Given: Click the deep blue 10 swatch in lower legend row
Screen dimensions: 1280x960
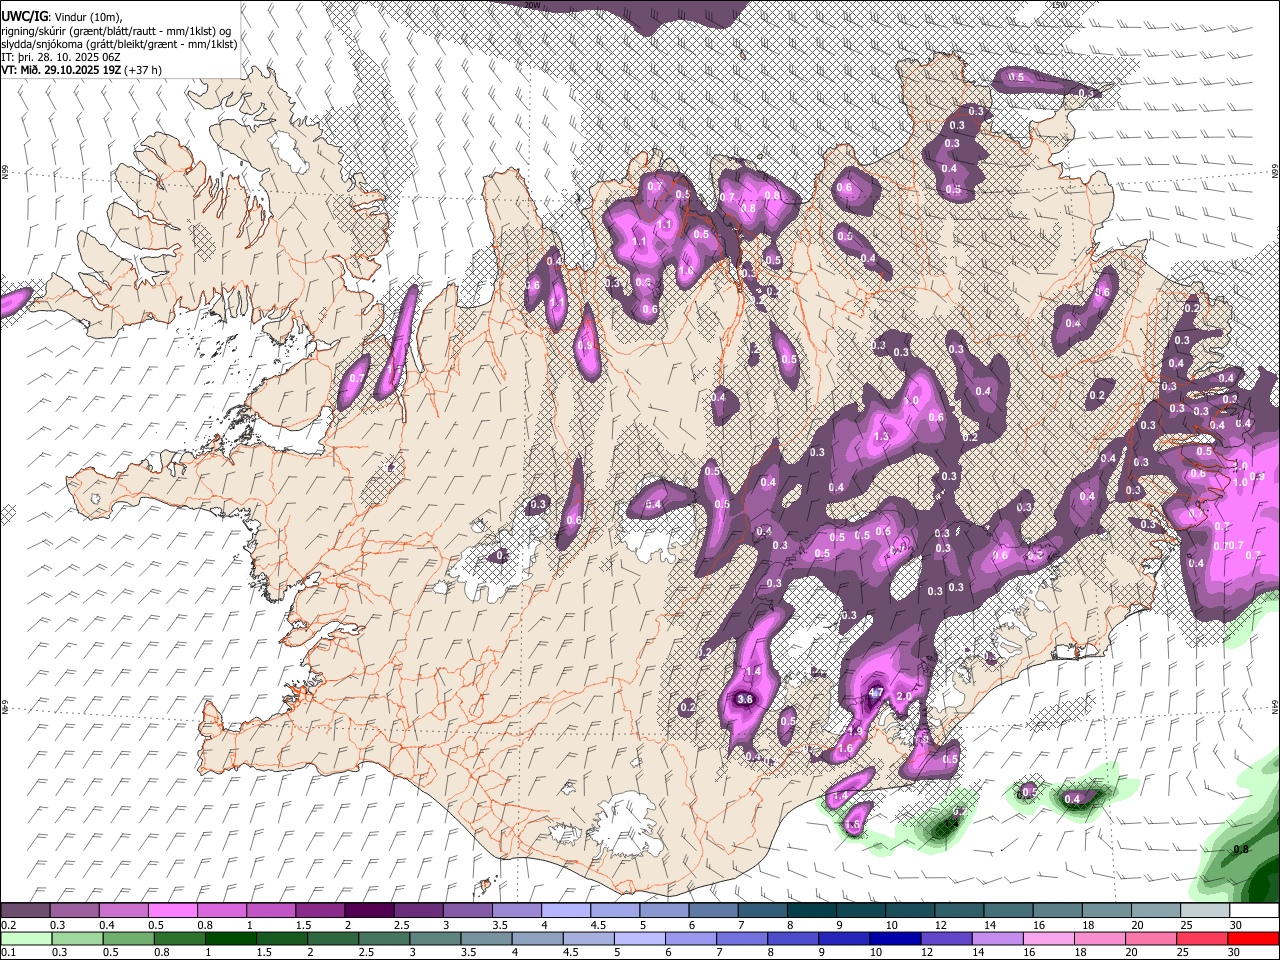Looking at the screenshot, I should point(894,938).
